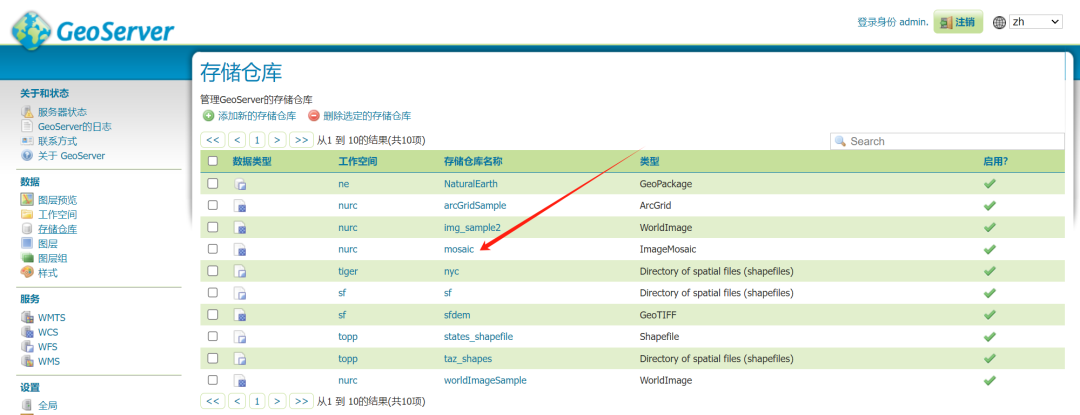1080x415 pixels.
Task: Click the 工作空间 folder icon
Action: click(x=27, y=215)
